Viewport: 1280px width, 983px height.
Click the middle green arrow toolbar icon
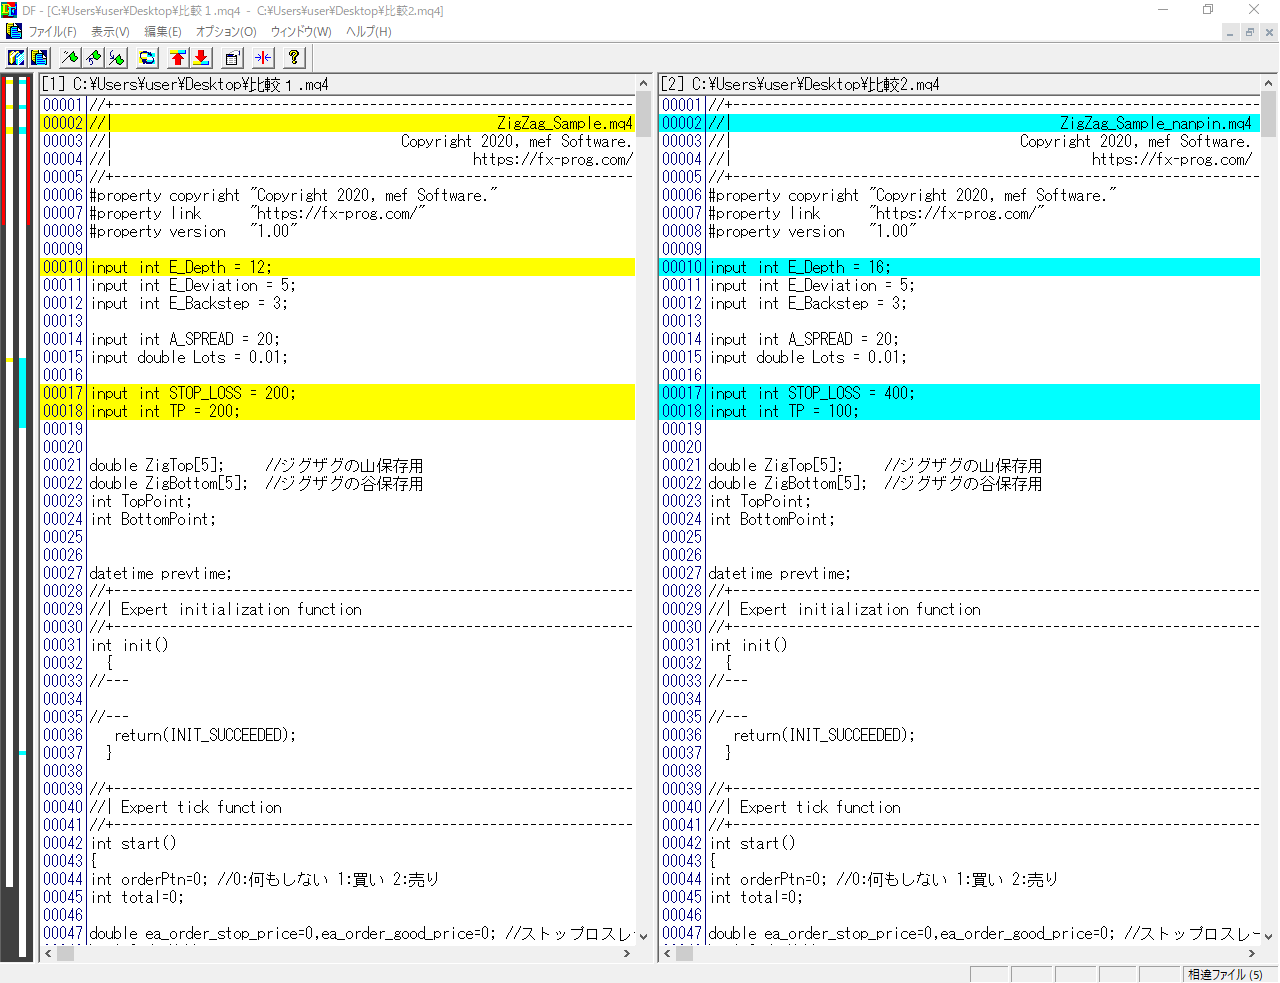click(93, 58)
